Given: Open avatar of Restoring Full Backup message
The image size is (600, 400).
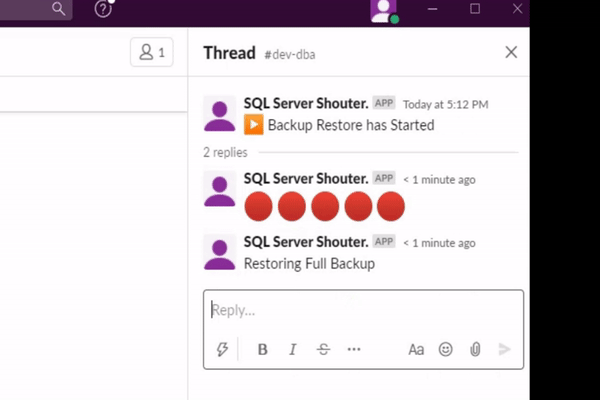Looking at the screenshot, I should [219, 253].
